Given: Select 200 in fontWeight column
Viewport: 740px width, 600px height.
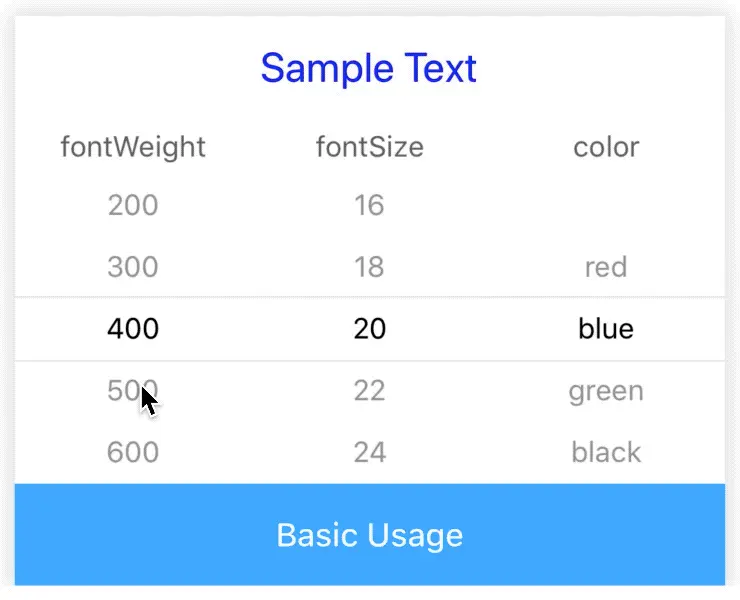Looking at the screenshot, I should tap(133, 206).
